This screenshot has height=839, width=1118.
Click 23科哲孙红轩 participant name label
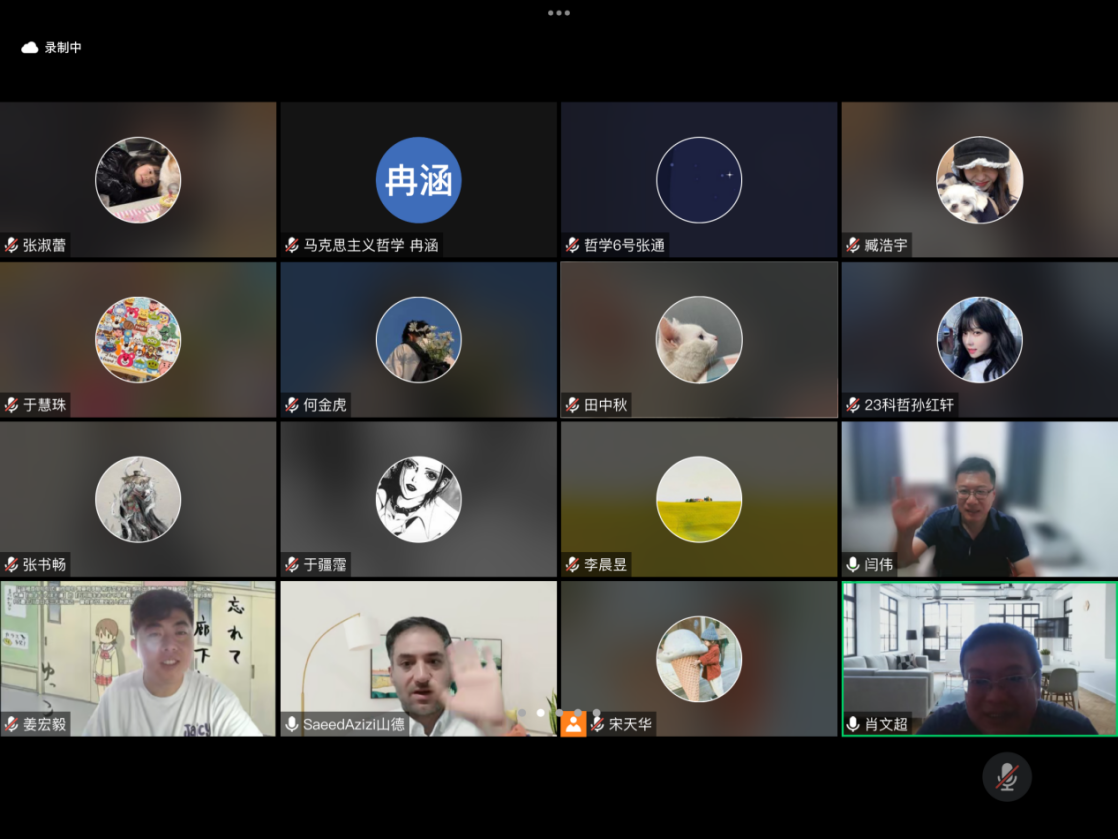[909, 405]
